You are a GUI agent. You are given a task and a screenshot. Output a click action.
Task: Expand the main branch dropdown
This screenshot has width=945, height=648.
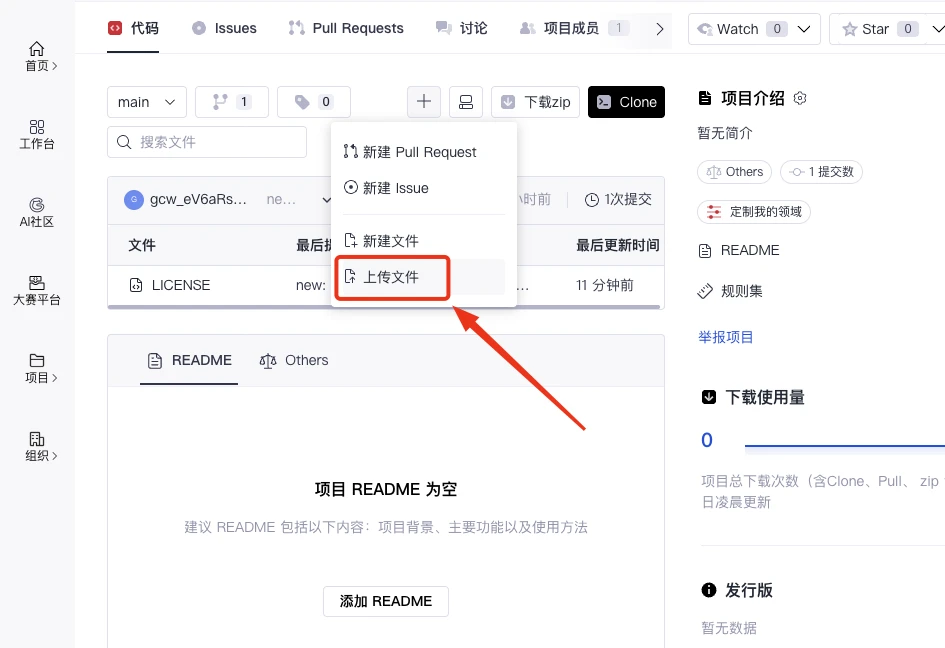(x=146, y=101)
